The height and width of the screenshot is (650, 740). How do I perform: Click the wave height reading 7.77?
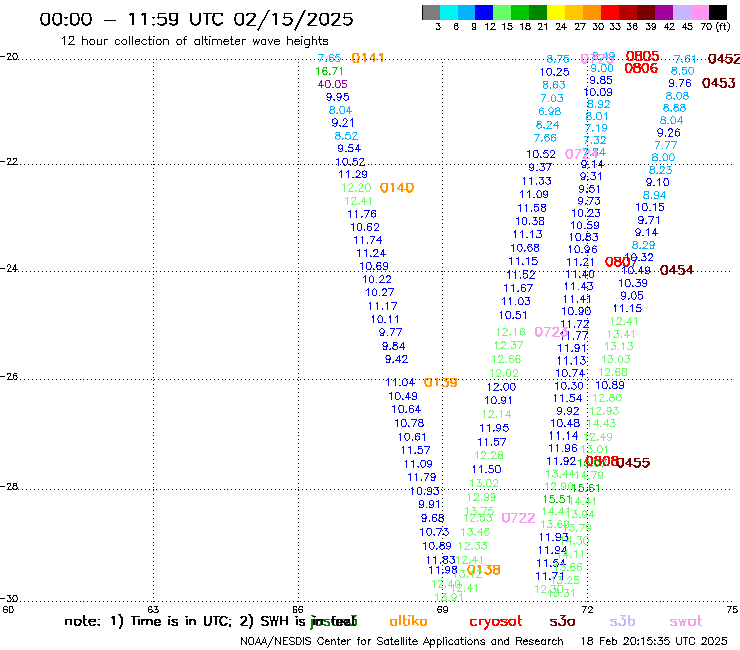[x=666, y=145]
